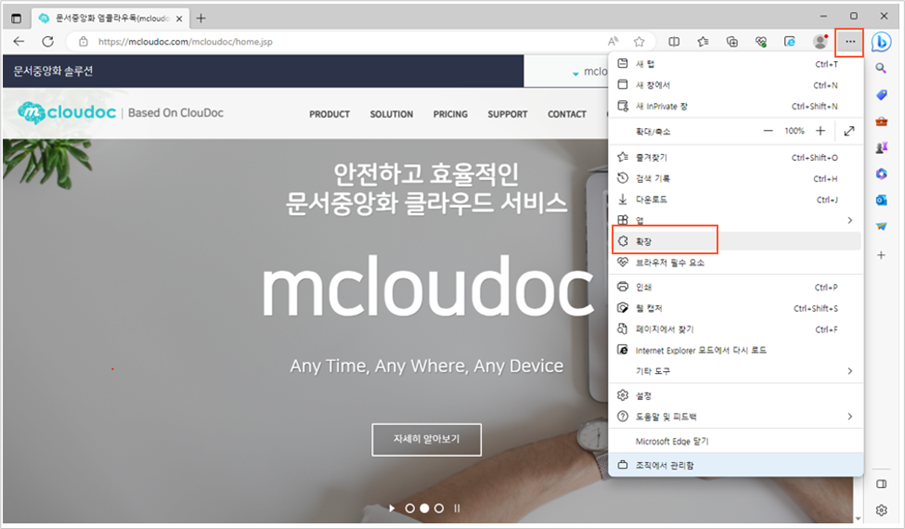Enter full screen from zoom row
This screenshot has width=905, height=529.
tap(849, 131)
